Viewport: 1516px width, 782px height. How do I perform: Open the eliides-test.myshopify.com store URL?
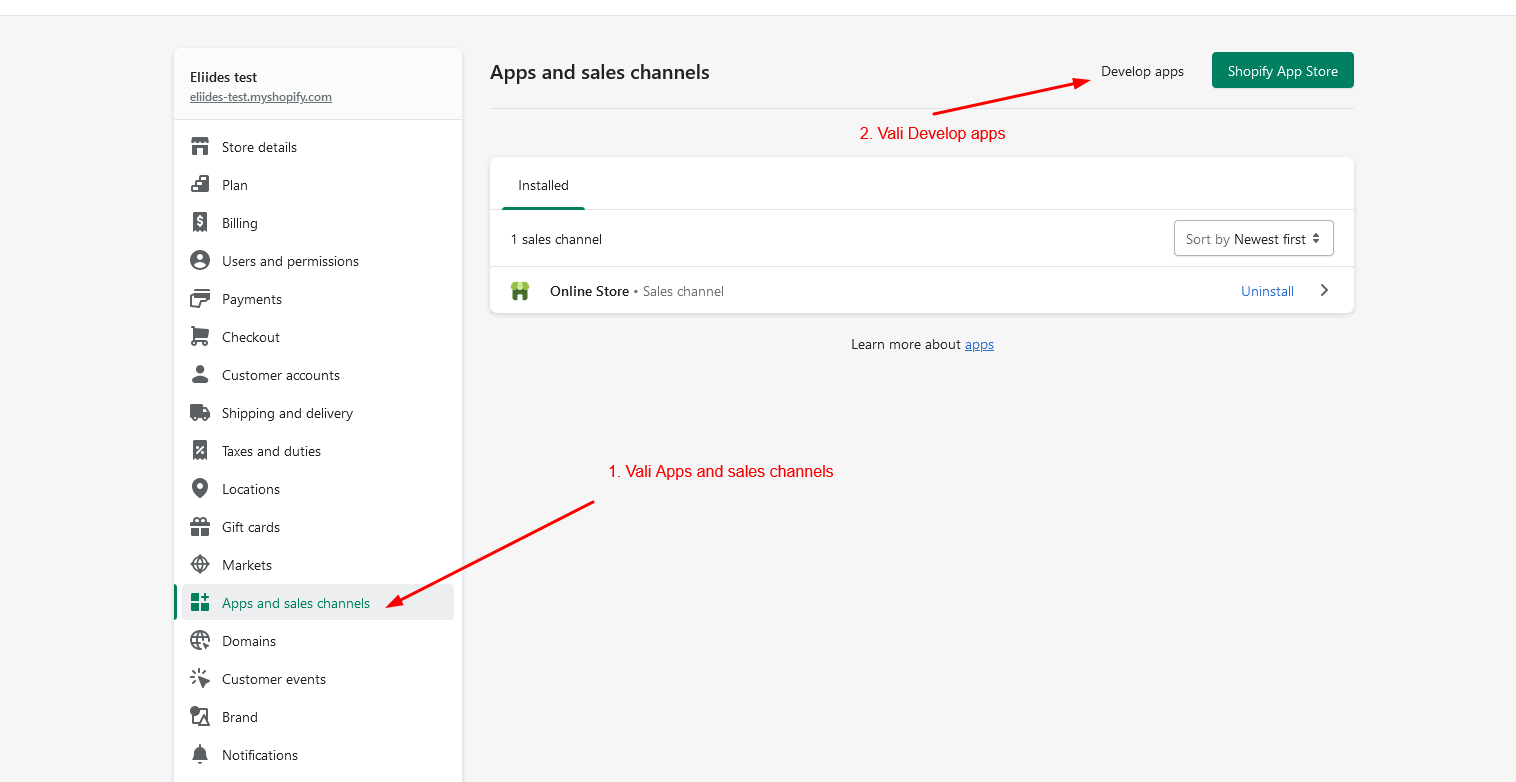(261, 97)
